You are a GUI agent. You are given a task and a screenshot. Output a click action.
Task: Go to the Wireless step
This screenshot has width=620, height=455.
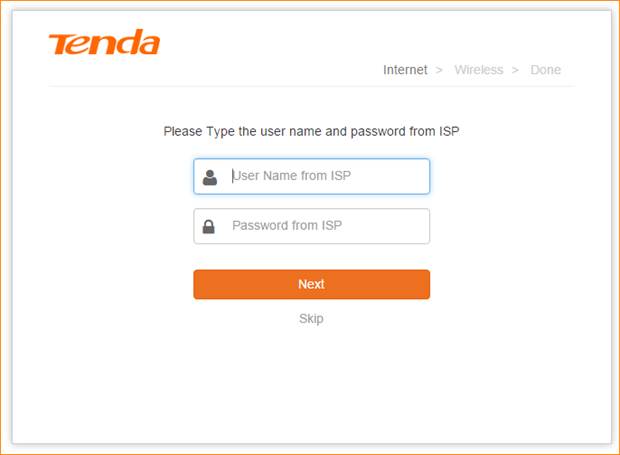click(x=478, y=70)
